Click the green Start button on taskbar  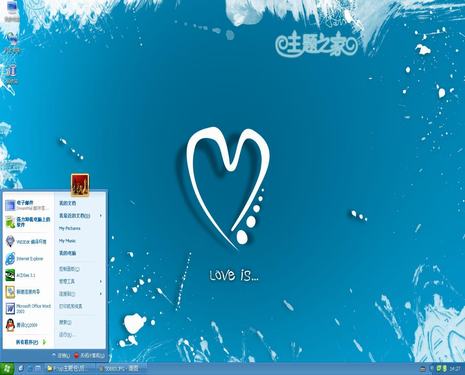(7, 369)
